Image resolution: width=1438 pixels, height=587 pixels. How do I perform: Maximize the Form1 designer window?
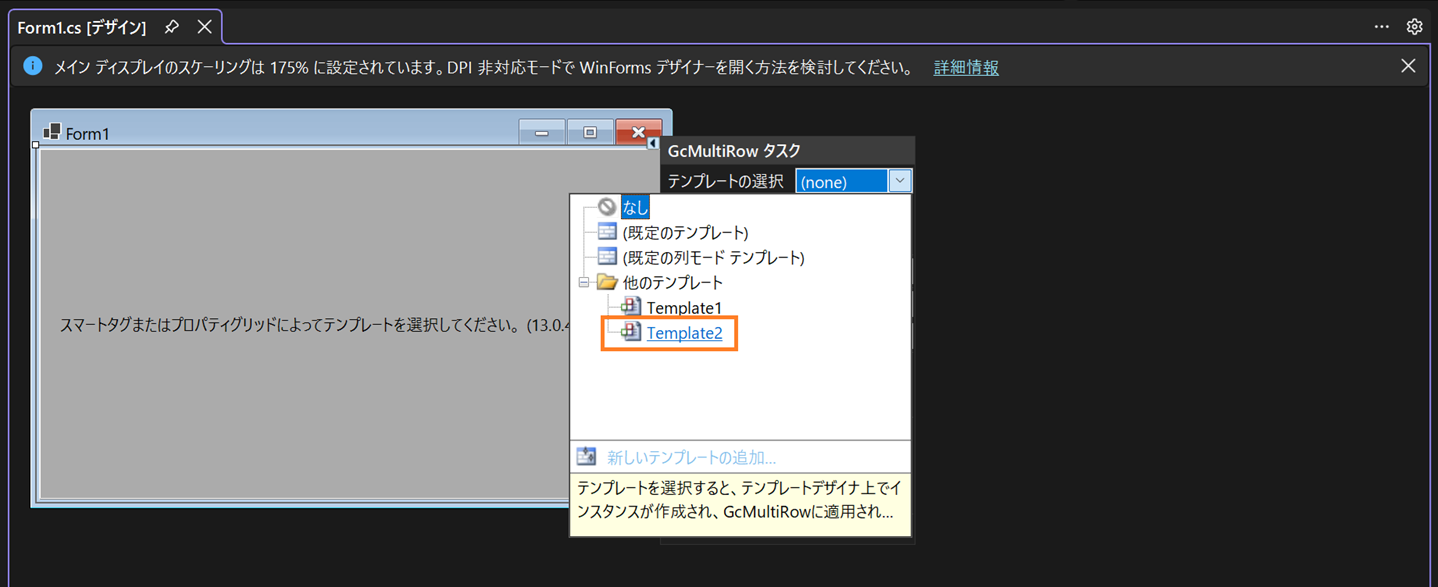pyautogui.click(x=590, y=132)
